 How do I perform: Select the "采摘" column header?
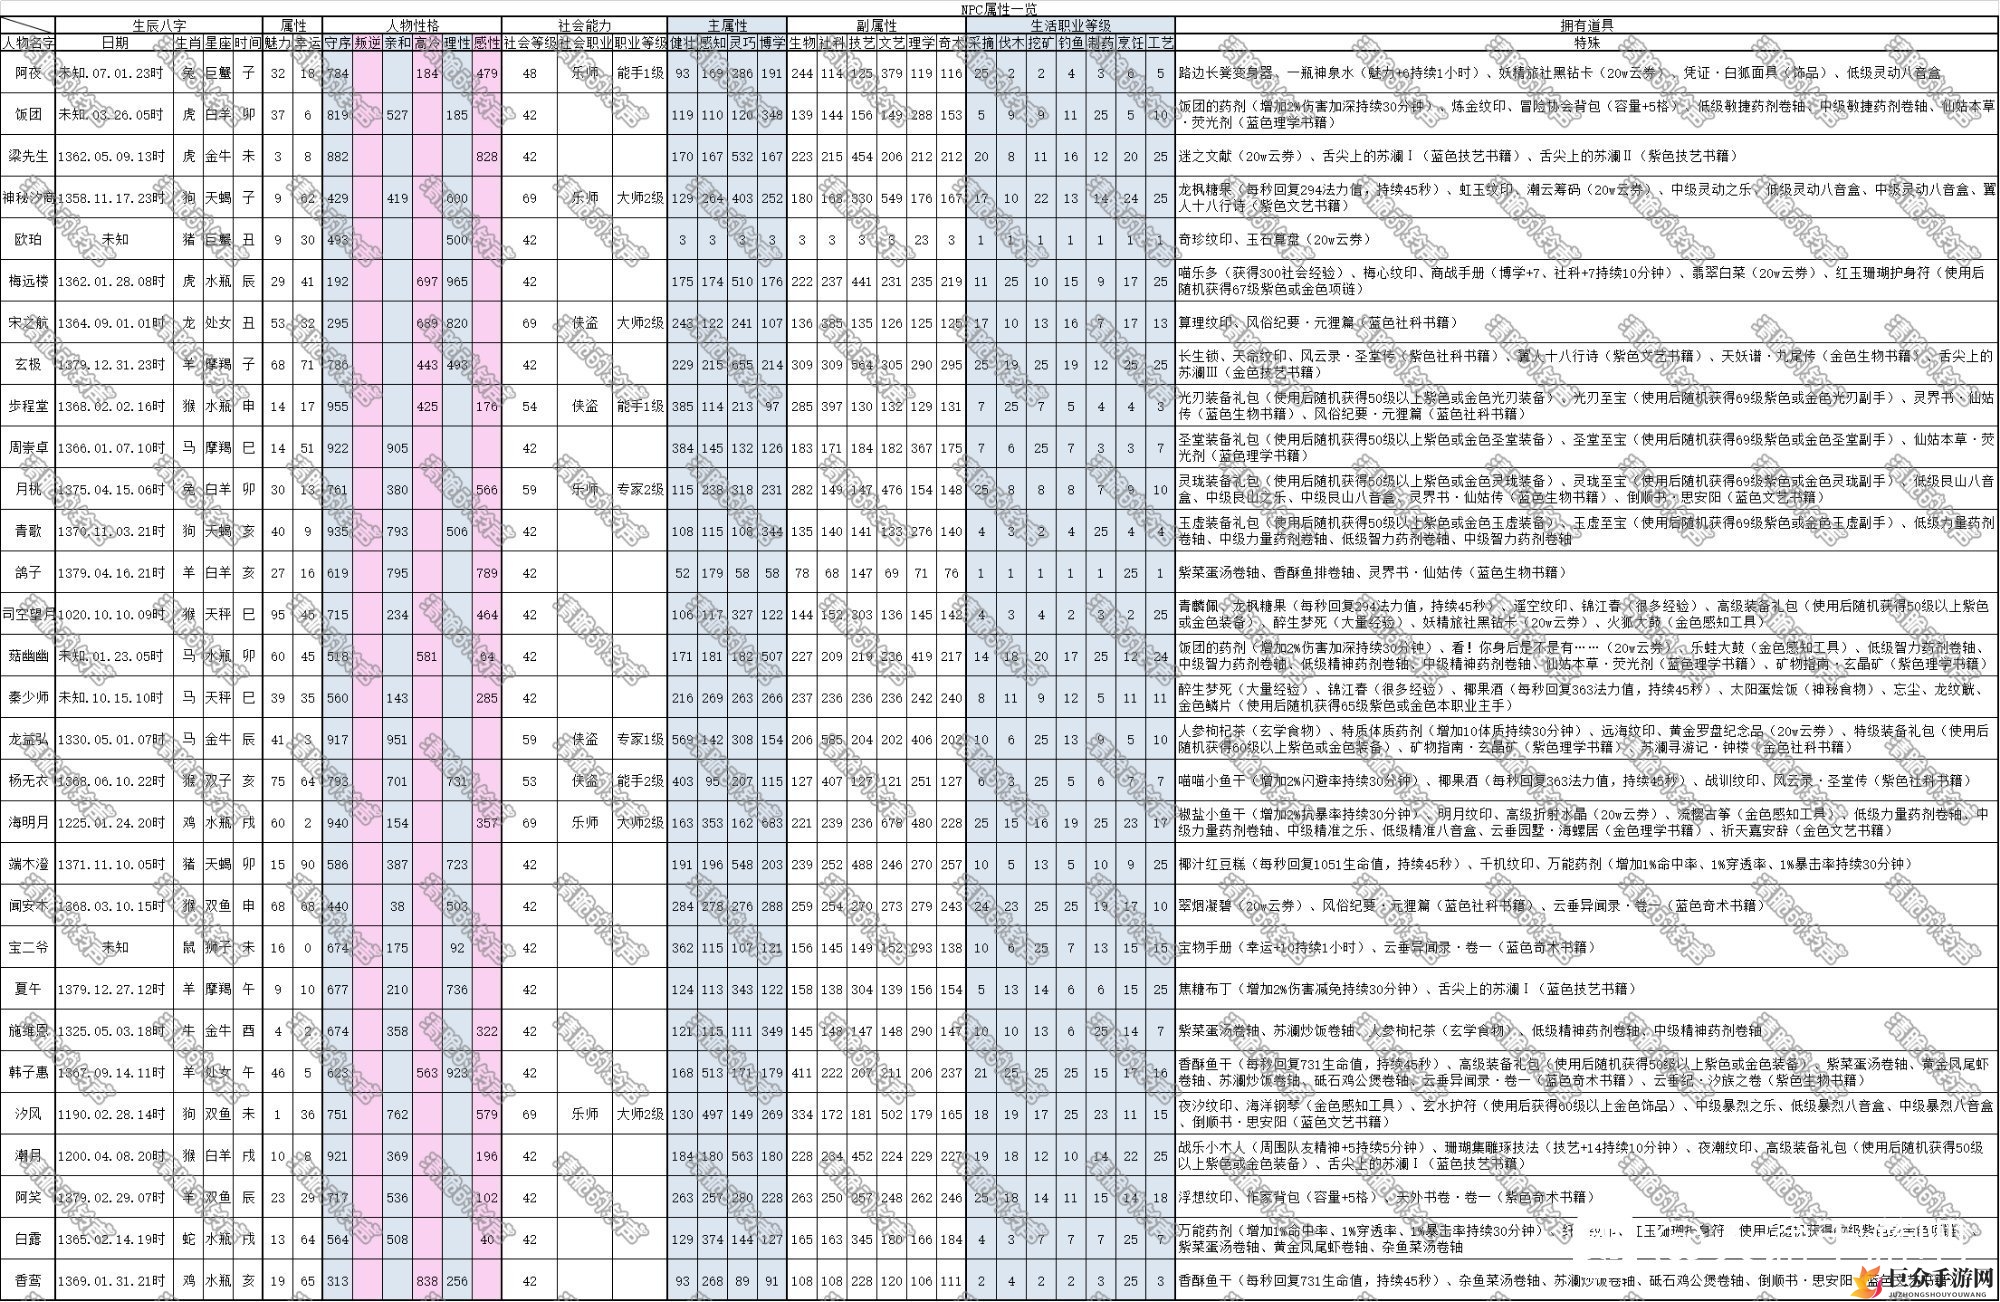(x=981, y=43)
